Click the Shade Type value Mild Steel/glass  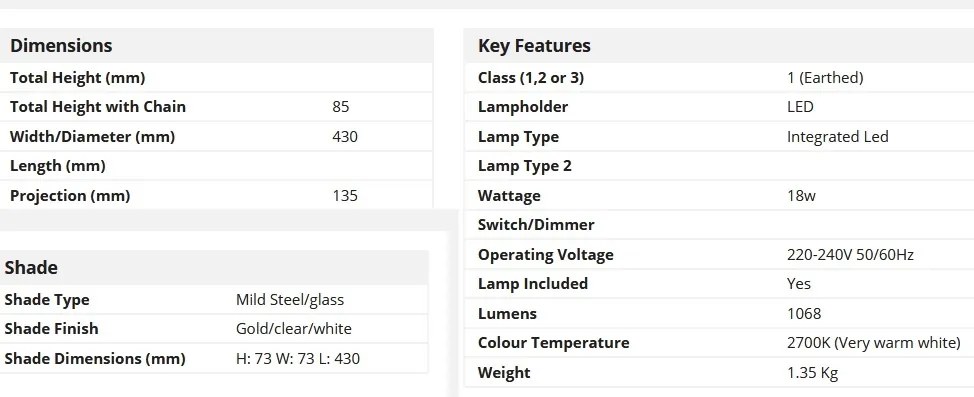tap(289, 300)
